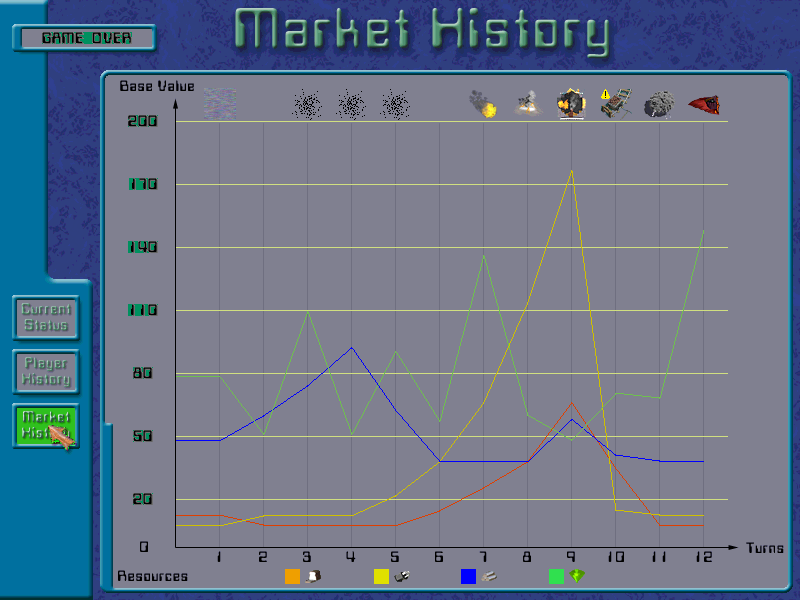Click the red spaceship event icon
This screenshot has width=800, height=600.
[703, 104]
